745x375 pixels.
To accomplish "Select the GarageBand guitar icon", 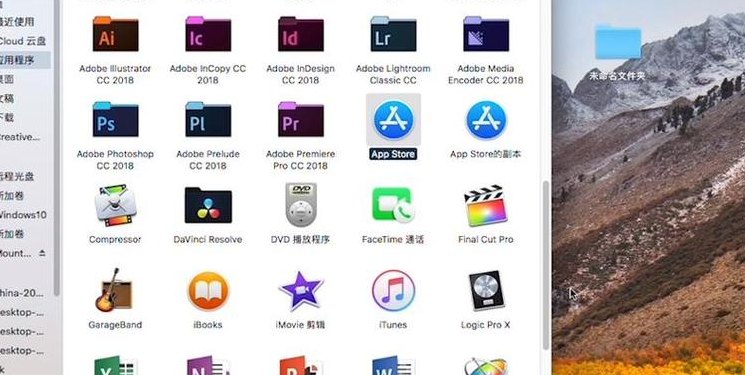I will click(x=114, y=290).
